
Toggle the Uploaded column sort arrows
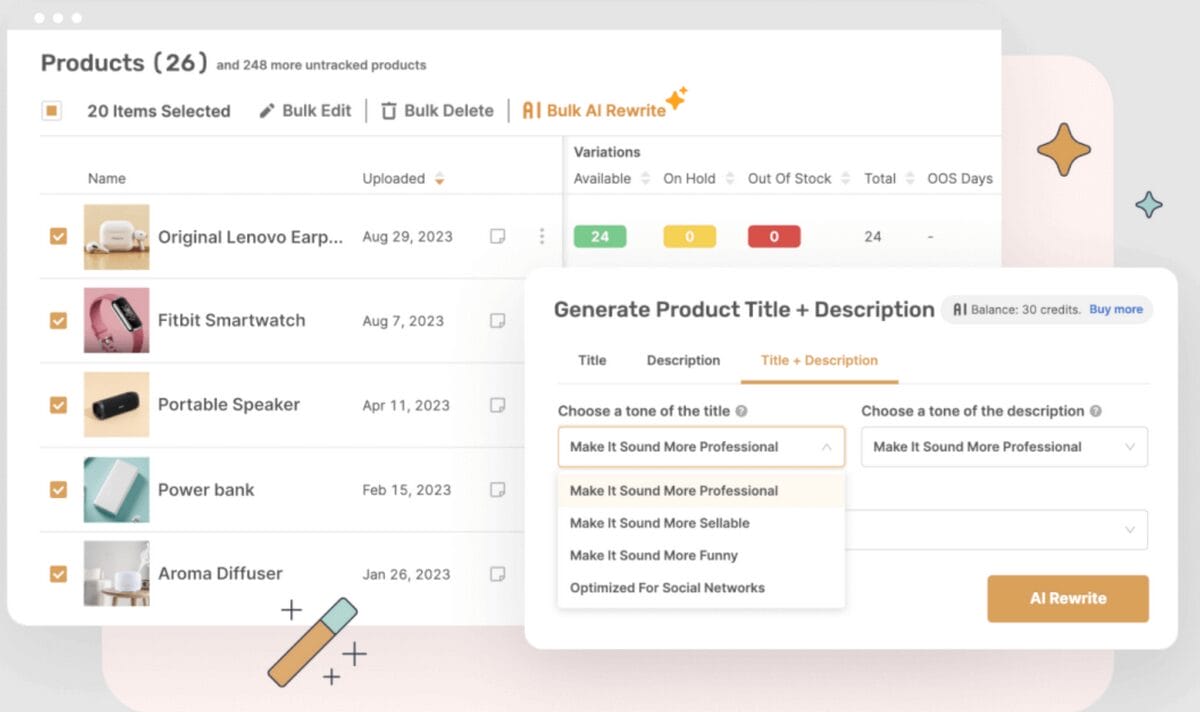[438, 178]
